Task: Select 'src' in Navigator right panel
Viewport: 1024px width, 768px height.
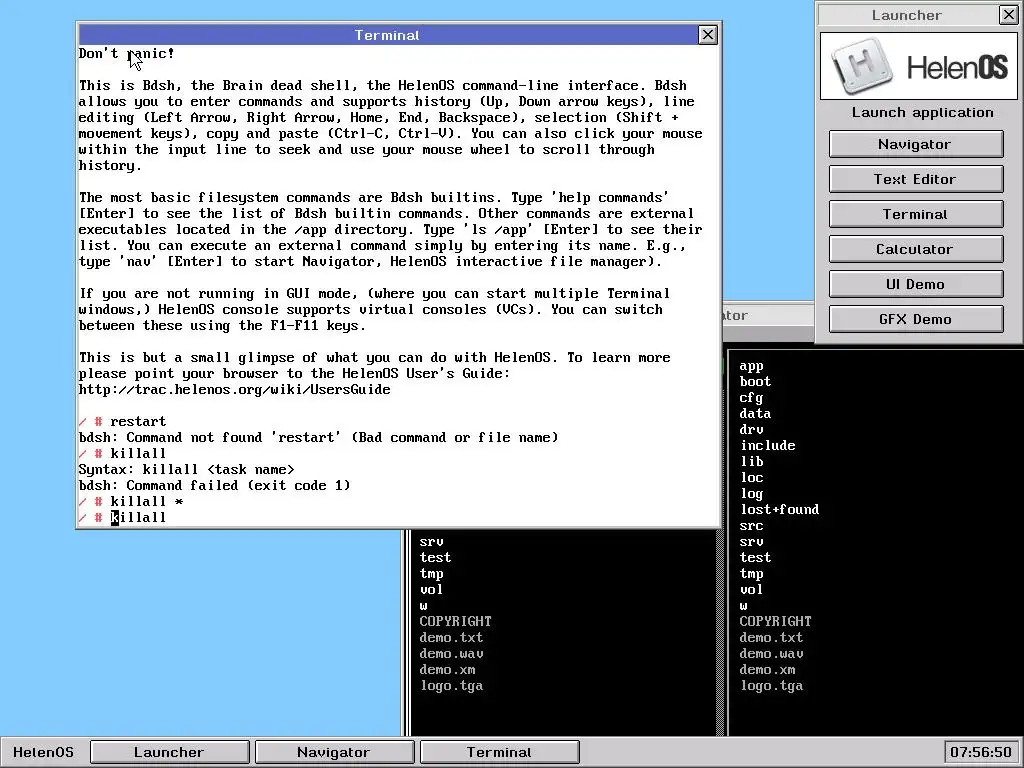Action: pyautogui.click(x=751, y=526)
